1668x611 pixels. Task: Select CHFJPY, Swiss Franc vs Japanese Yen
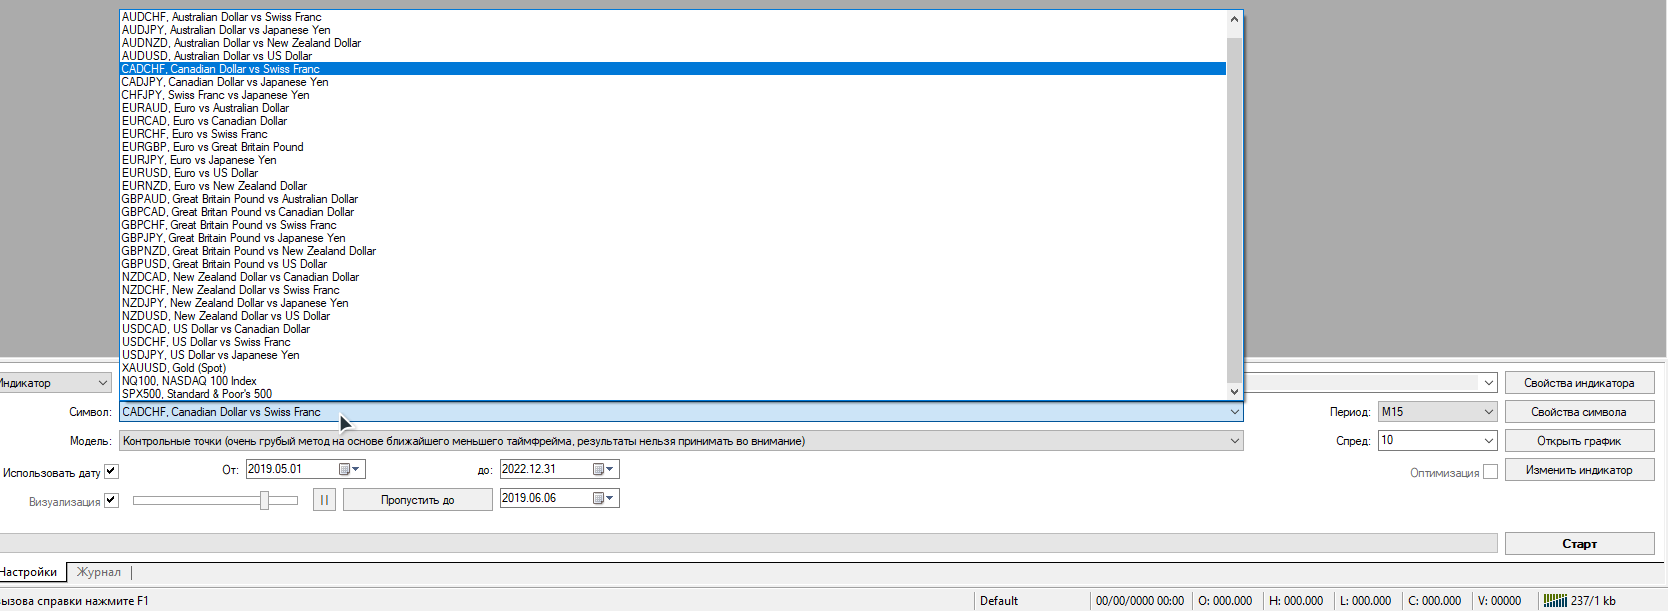[673, 95]
